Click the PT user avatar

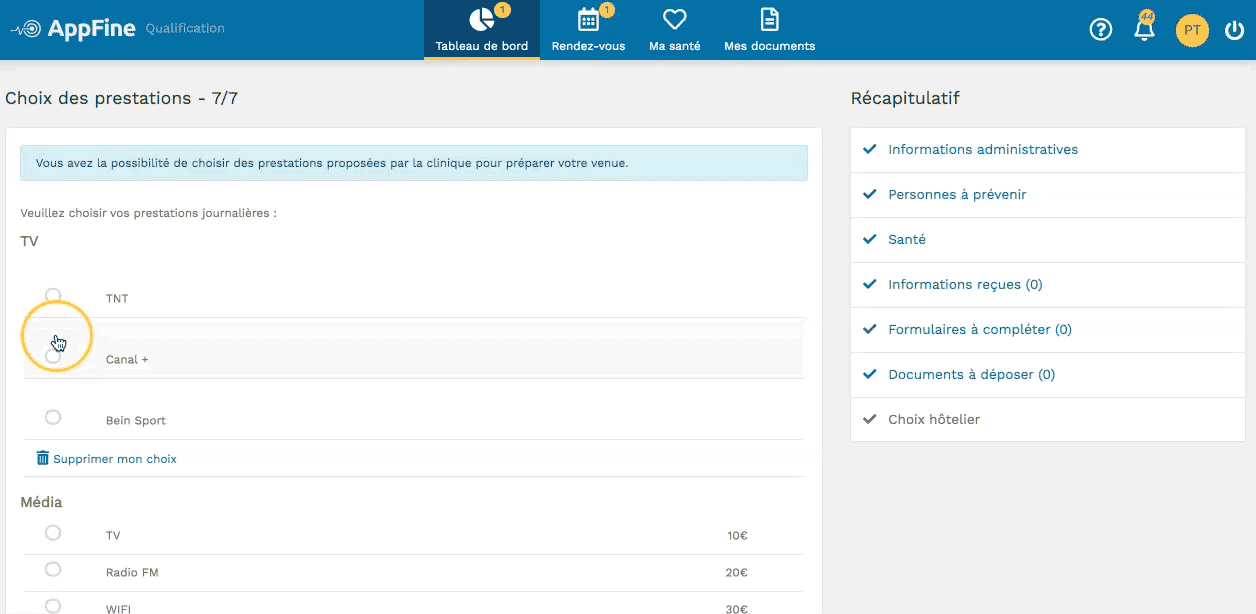[x=1192, y=30]
